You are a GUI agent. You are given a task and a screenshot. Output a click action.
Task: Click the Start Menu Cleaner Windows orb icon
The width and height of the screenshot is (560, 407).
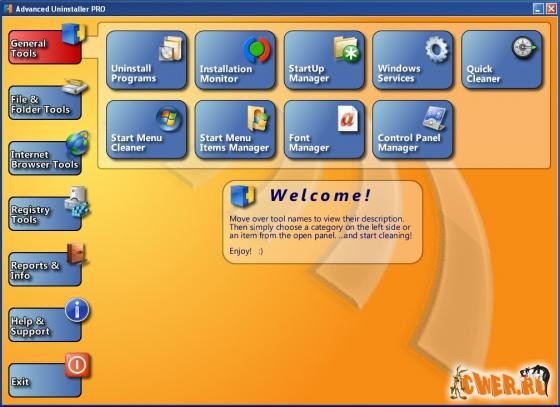tap(169, 119)
